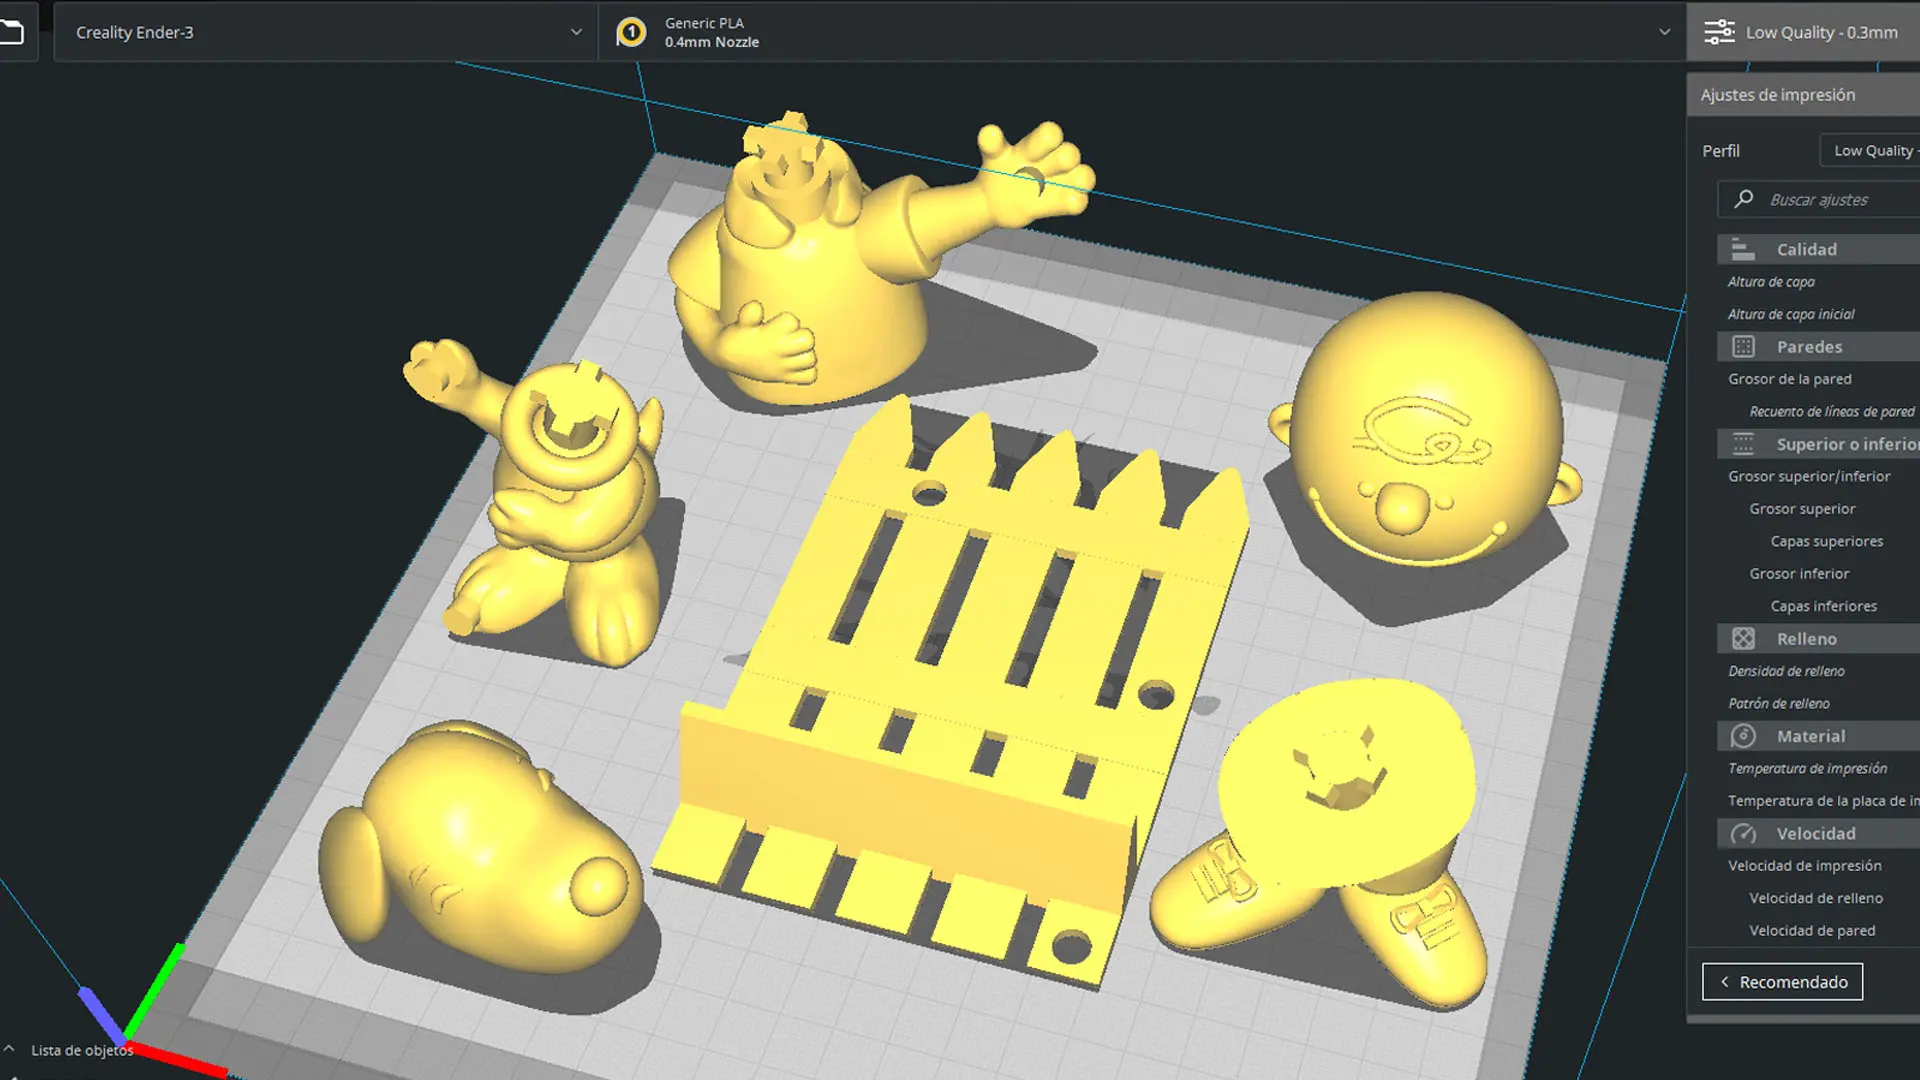Image resolution: width=1920 pixels, height=1080 pixels.
Task: Click the Ajustes de impresión panel header
Action: (1803, 95)
